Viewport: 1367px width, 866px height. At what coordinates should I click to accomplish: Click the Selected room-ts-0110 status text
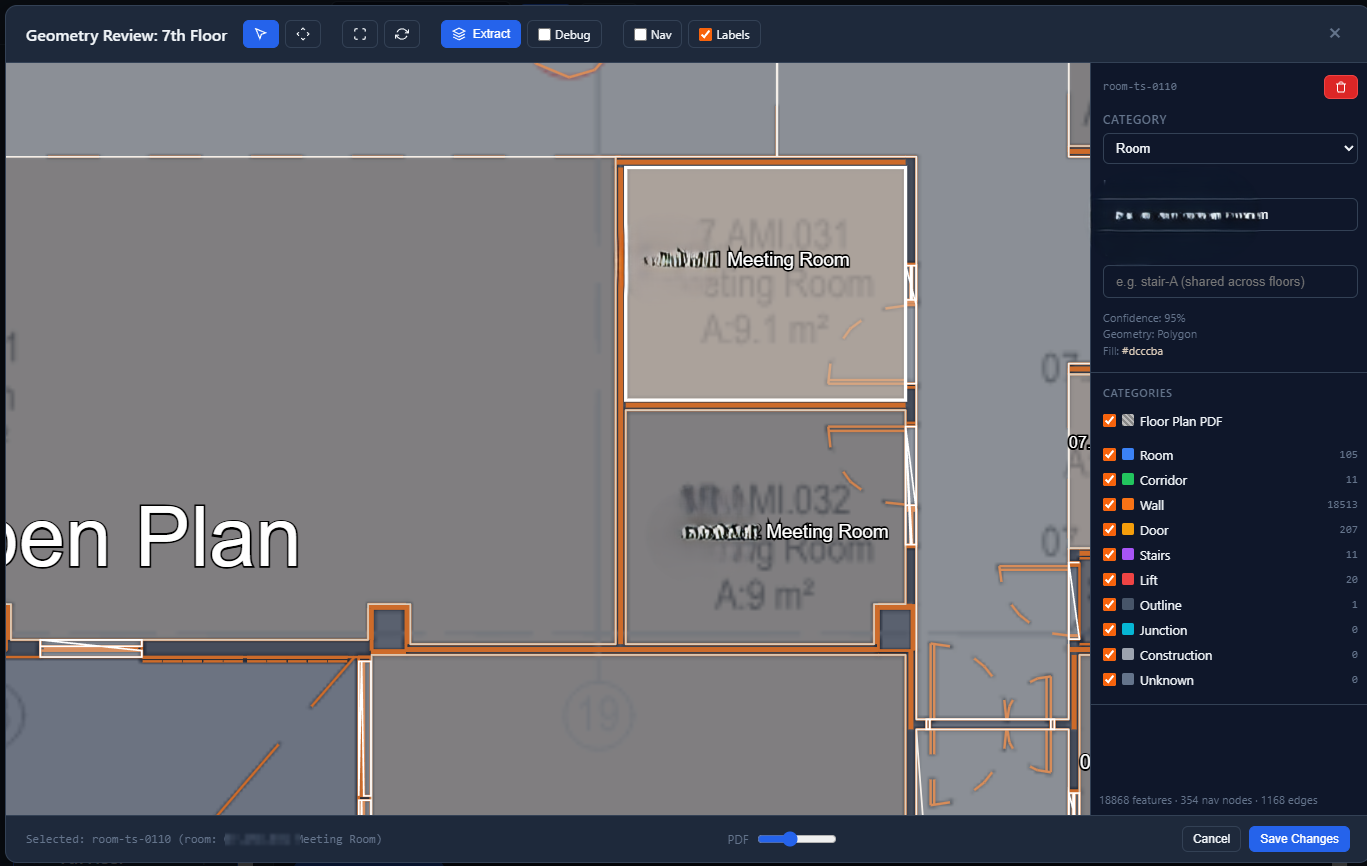(x=204, y=839)
